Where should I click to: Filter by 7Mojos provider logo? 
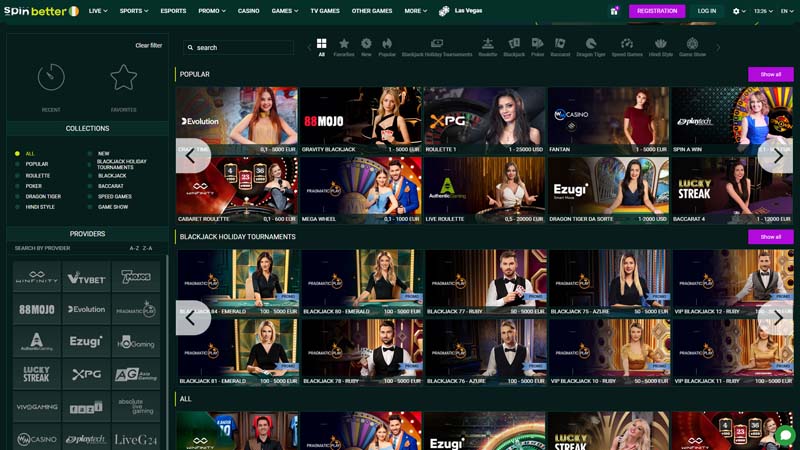[136, 277]
